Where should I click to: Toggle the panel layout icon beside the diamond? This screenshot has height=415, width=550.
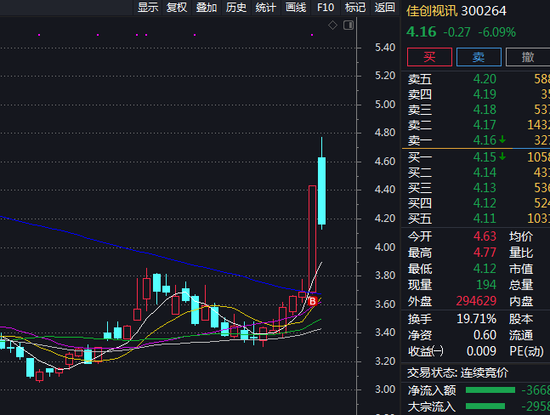348,25
